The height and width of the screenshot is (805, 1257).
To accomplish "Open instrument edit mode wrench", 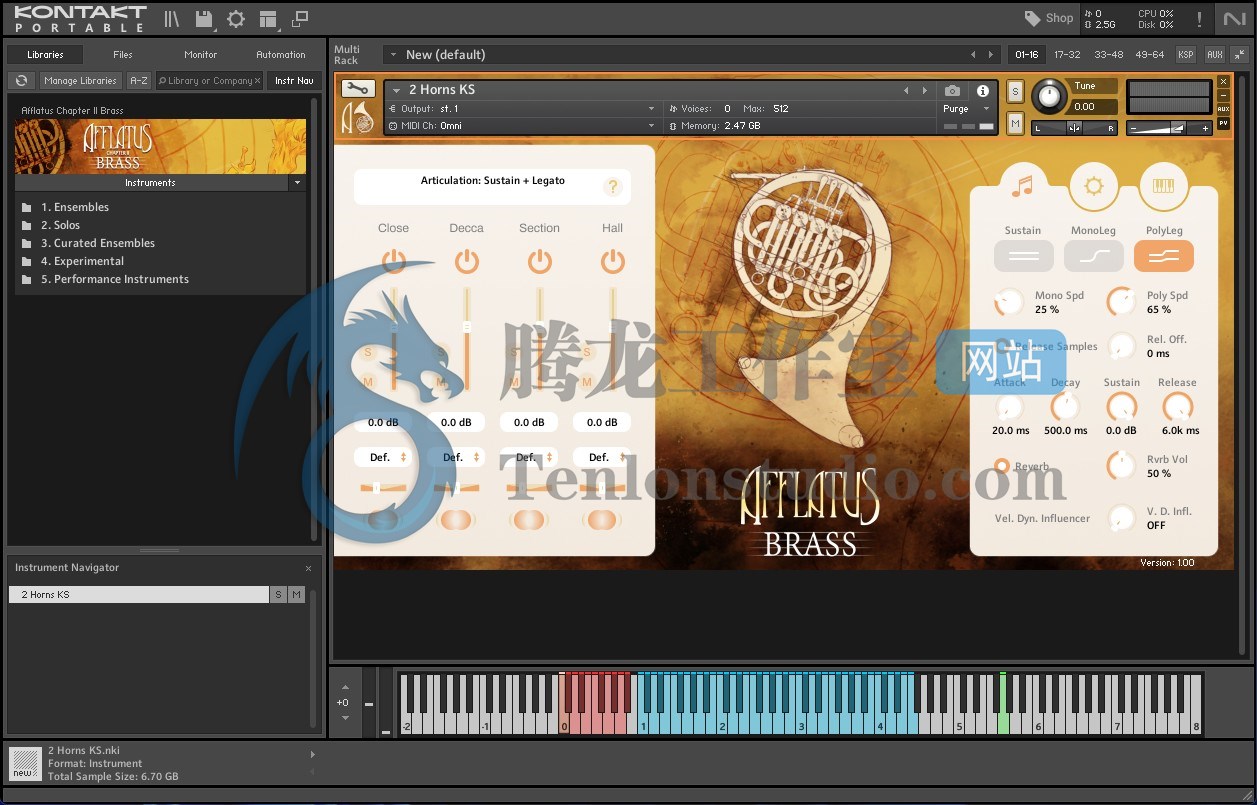I will (x=360, y=89).
